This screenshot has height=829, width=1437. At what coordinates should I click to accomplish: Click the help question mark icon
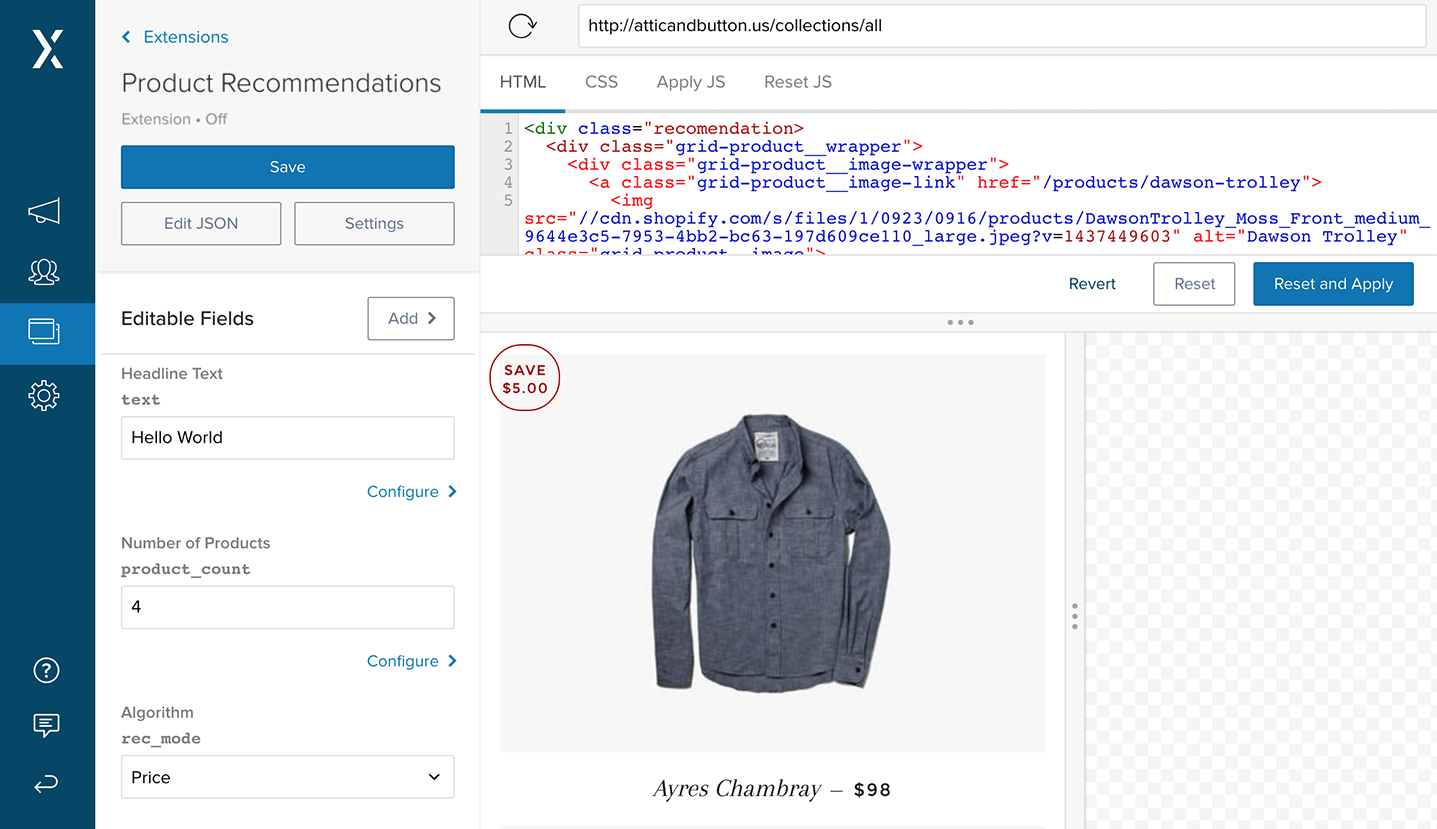tap(46, 670)
